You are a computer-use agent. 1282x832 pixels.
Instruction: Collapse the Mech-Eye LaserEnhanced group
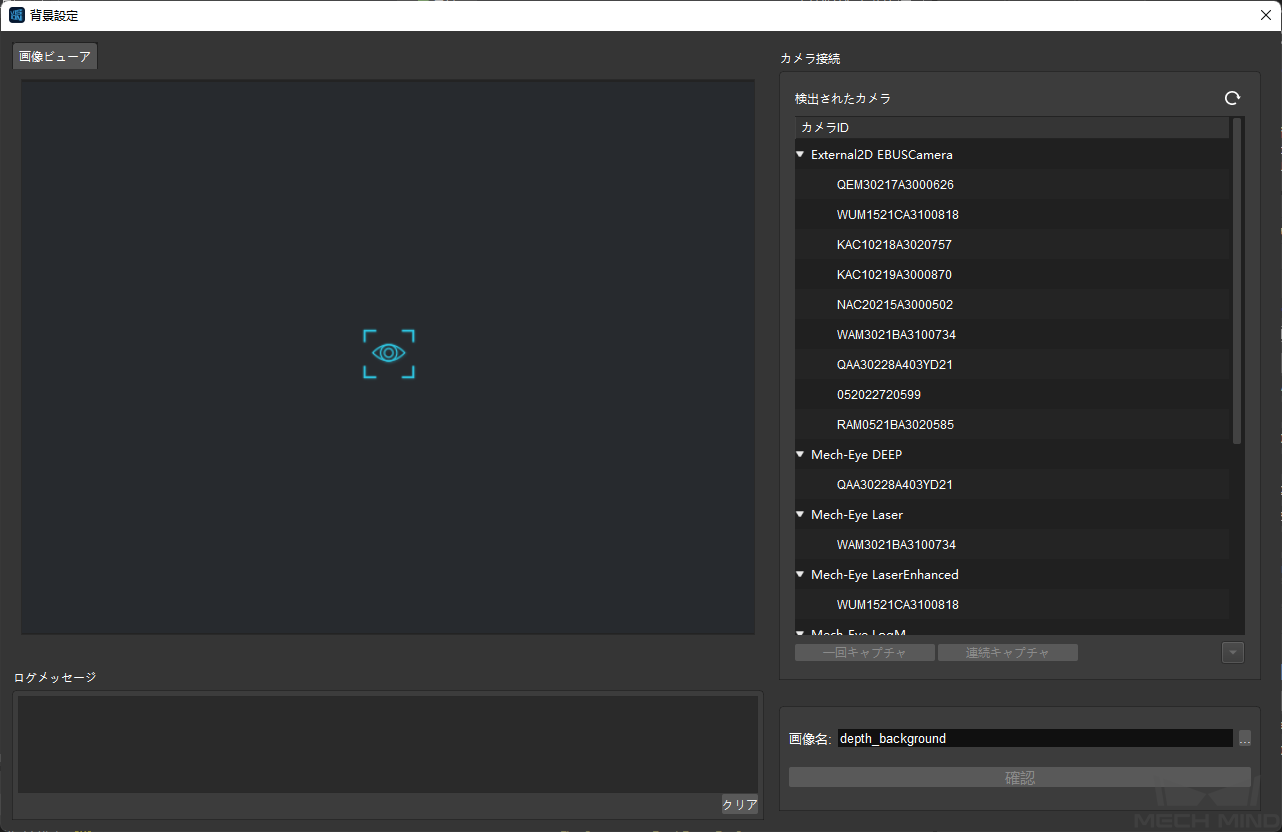[800, 575]
